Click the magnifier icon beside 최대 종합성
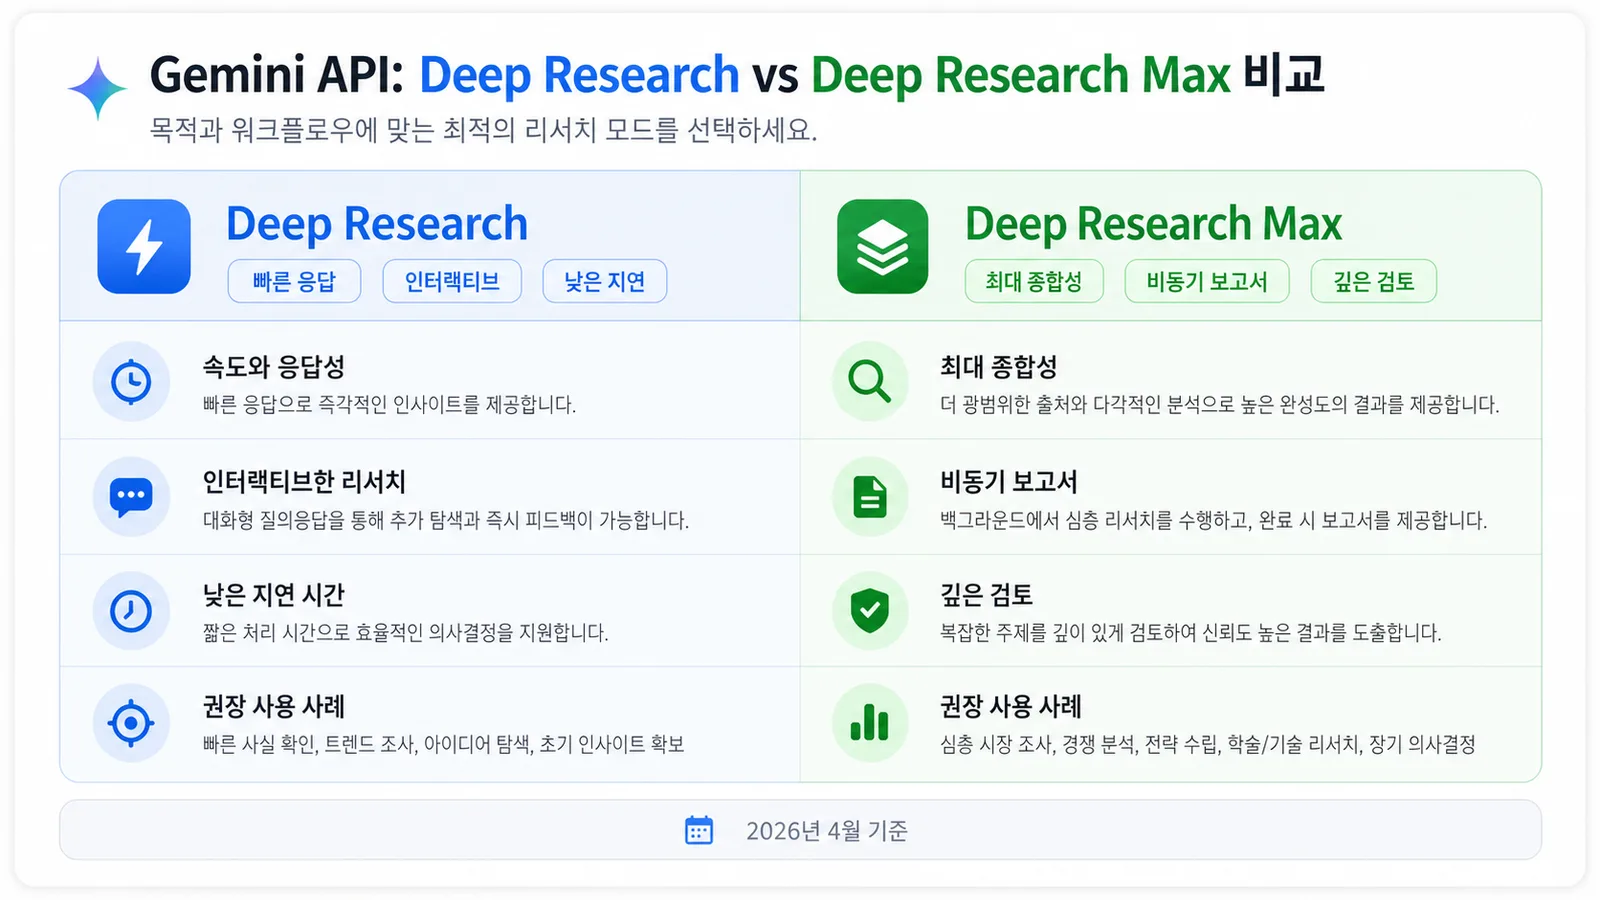Viewport: 1600px width, 900px height. coord(870,381)
